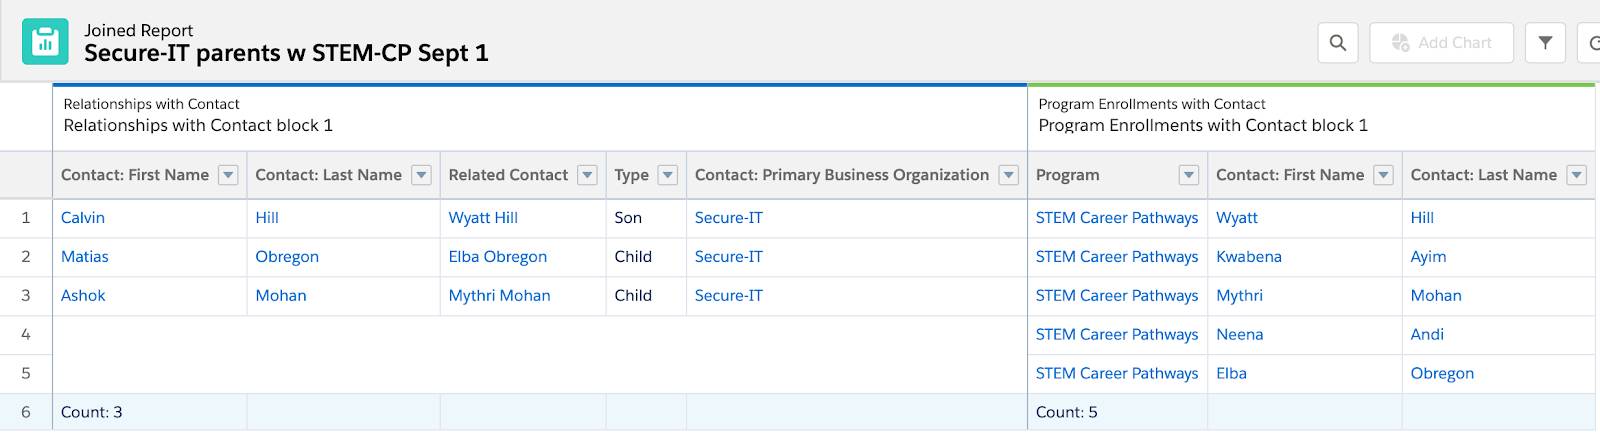The width and height of the screenshot is (1600, 437).
Task: Click the Program Enrollments with Contact block 1 header
Action: 1203,126
